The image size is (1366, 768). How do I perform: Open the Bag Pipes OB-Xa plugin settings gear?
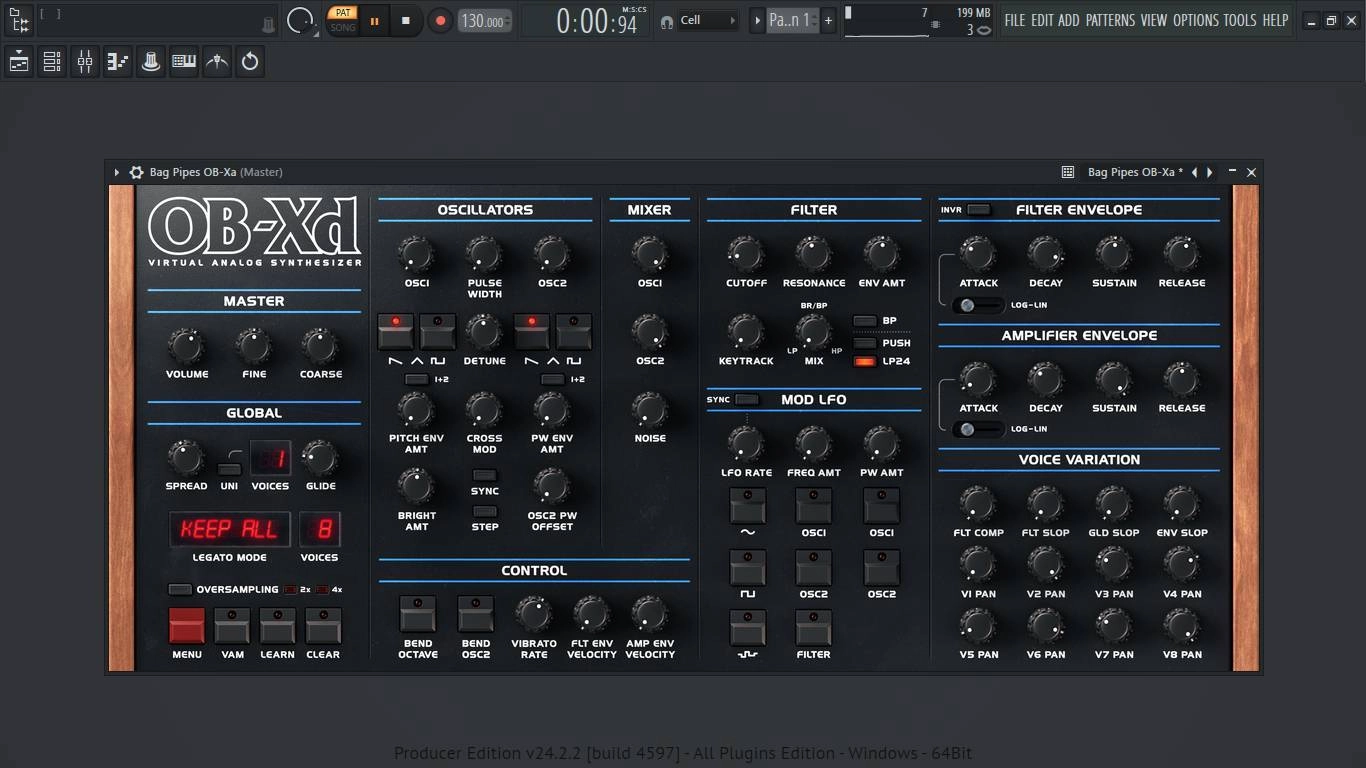[136, 172]
